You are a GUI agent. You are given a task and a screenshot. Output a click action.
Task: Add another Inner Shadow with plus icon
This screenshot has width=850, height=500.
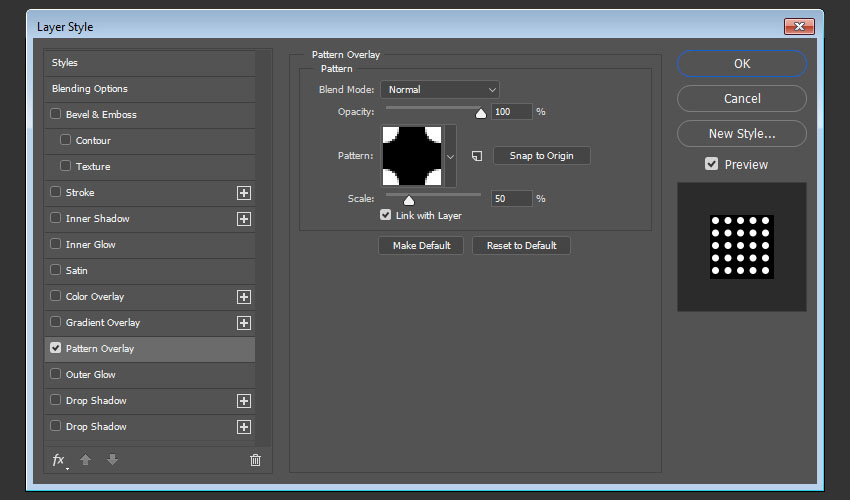coord(243,219)
